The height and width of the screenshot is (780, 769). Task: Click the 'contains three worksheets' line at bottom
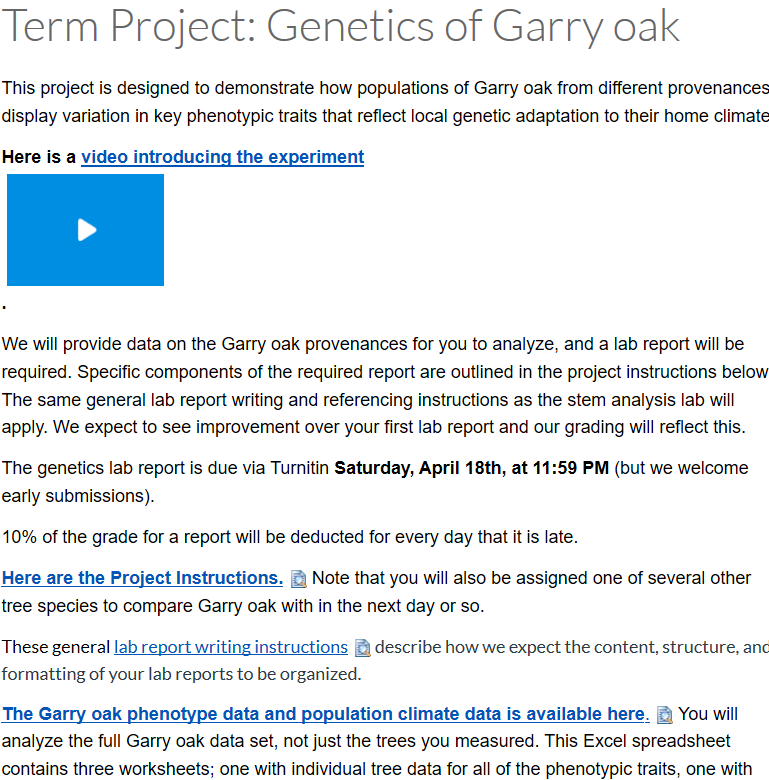tap(377, 769)
